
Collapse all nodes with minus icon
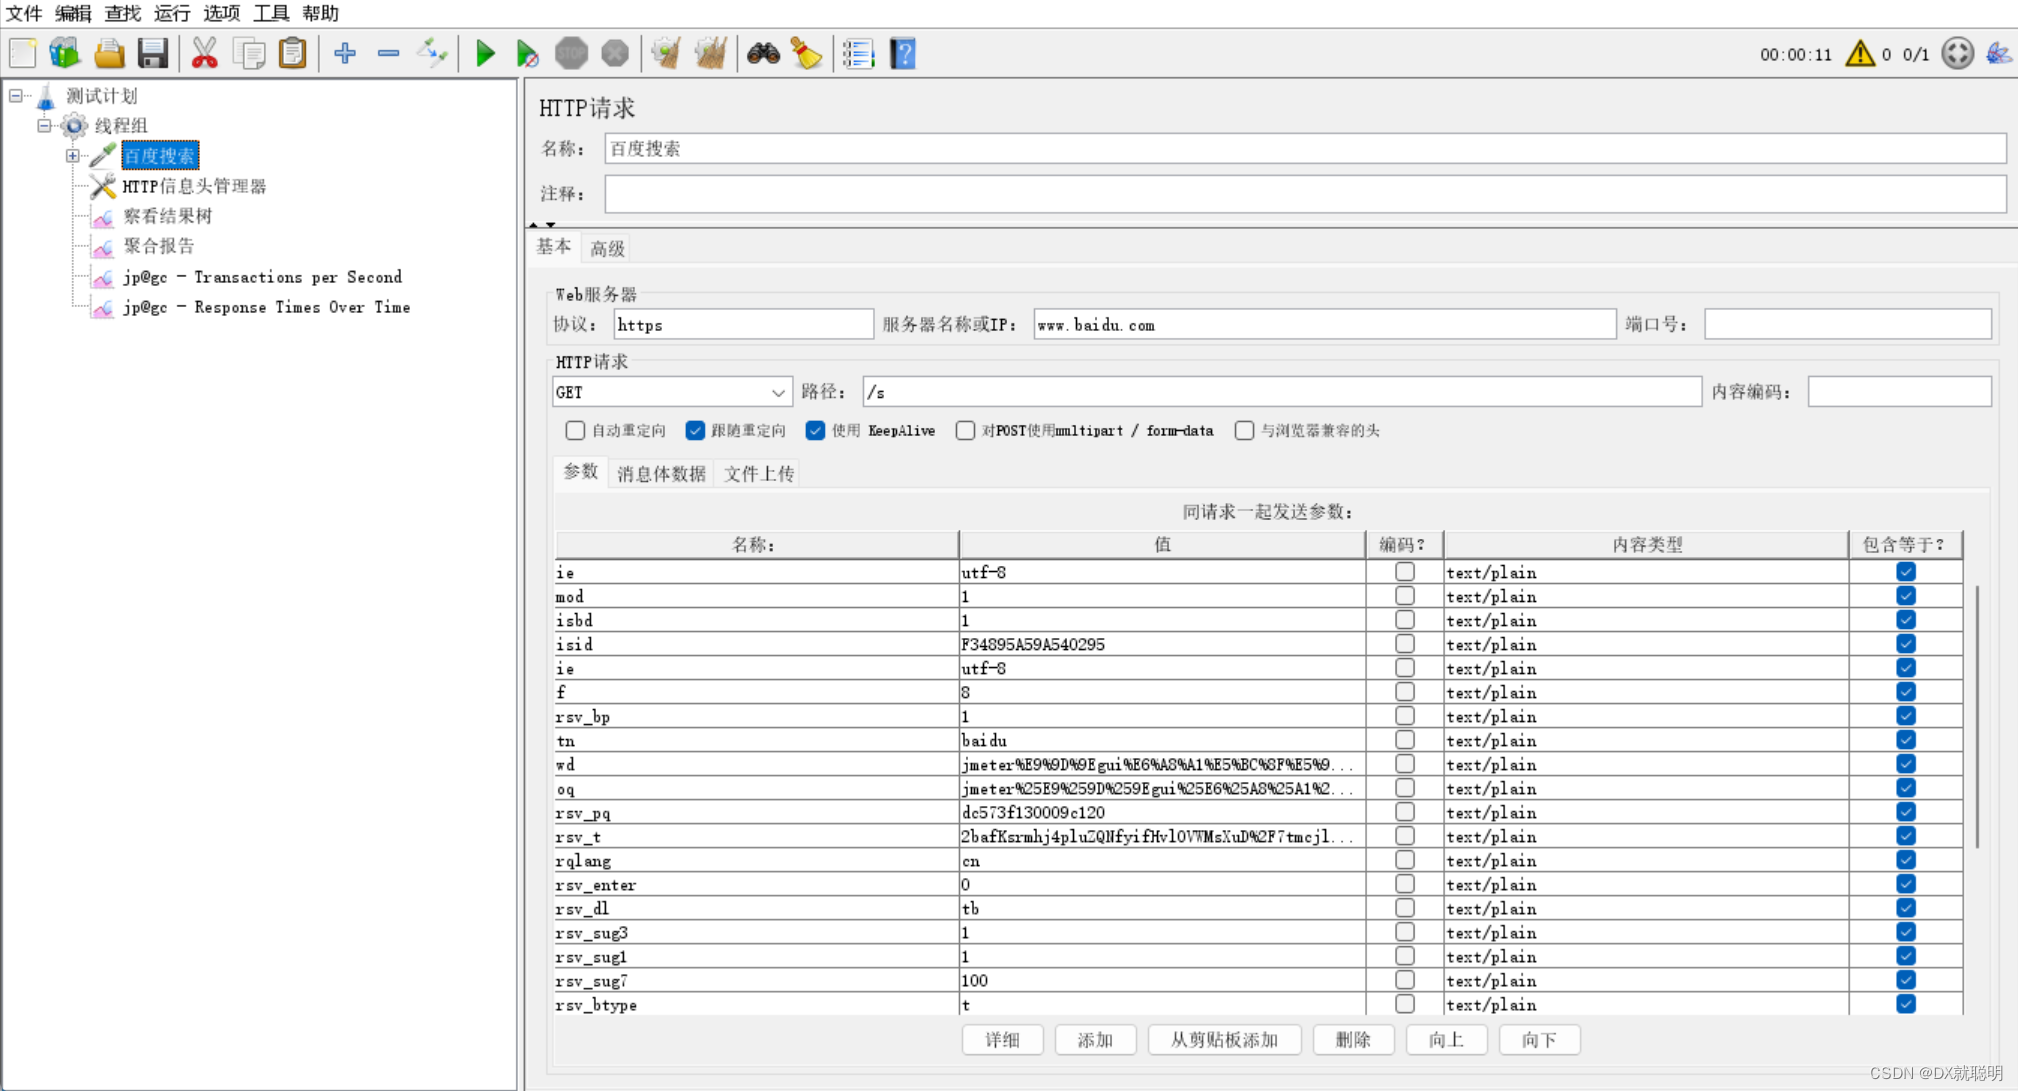[389, 53]
